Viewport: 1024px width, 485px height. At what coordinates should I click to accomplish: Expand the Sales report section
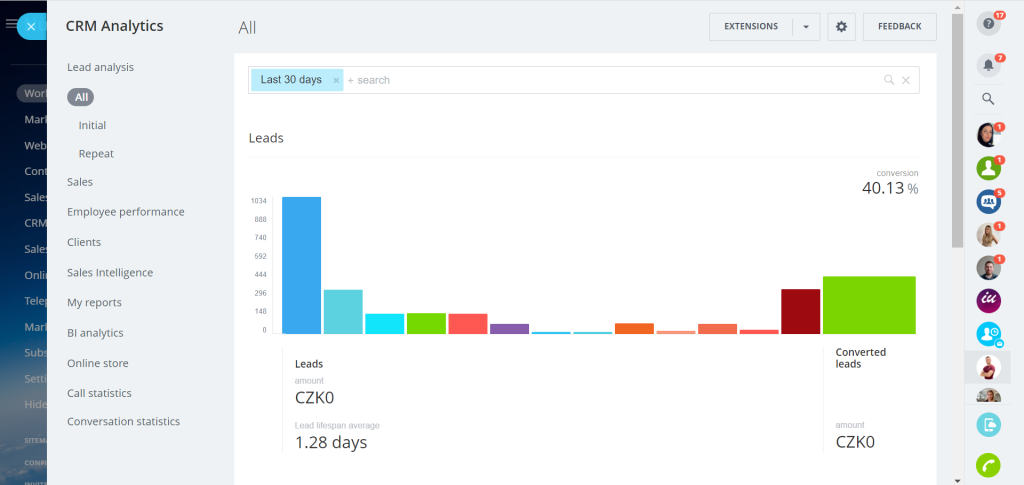(80, 182)
